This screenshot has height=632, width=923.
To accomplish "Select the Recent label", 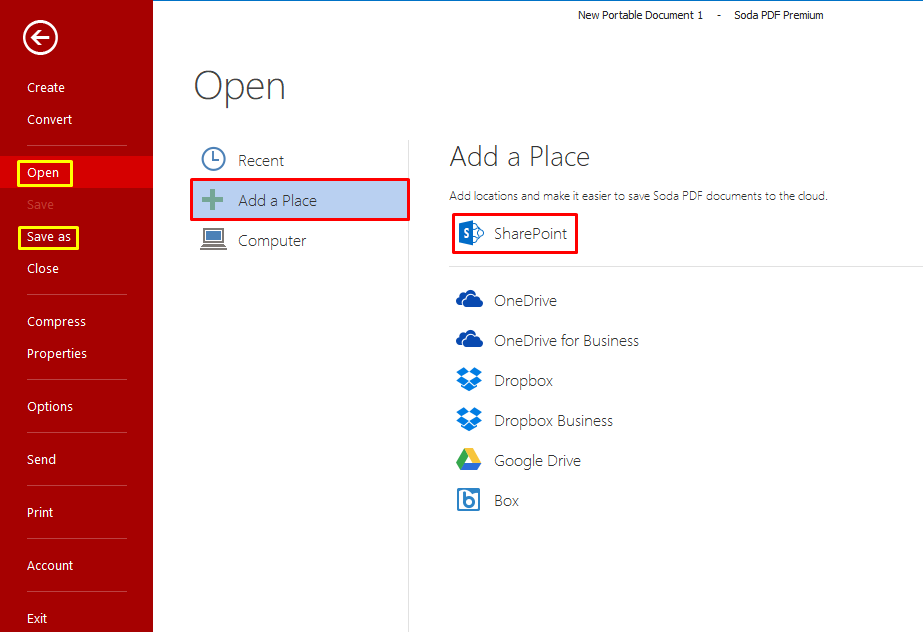I will tap(261, 160).
